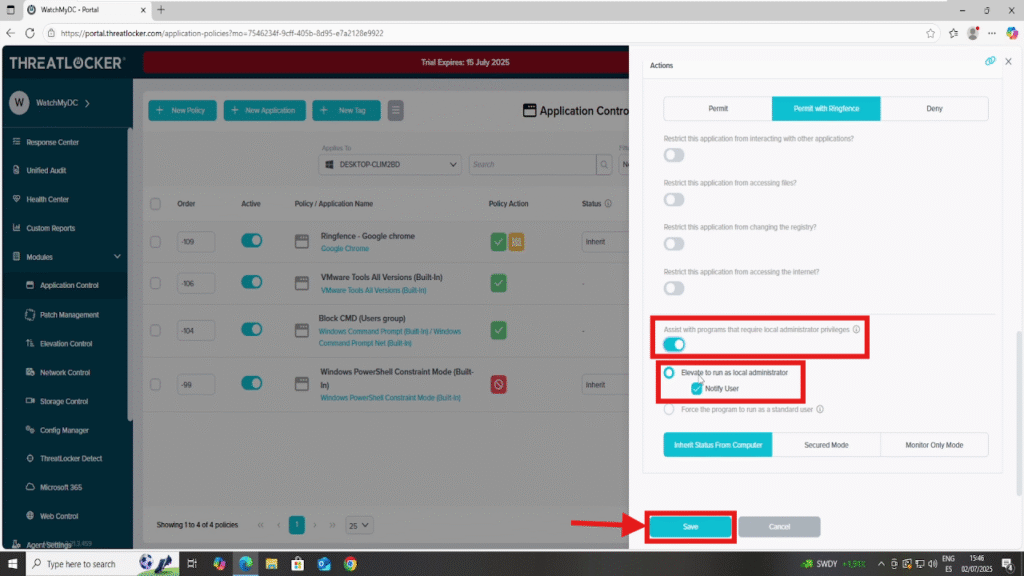
Task: Select Permit with Ringfence tab
Action: pyautogui.click(x=826, y=108)
